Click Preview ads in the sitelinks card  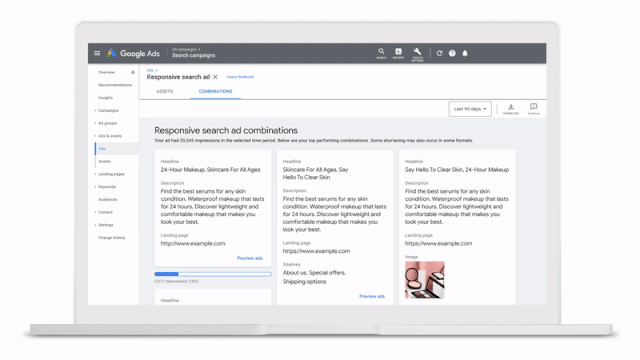372,296
